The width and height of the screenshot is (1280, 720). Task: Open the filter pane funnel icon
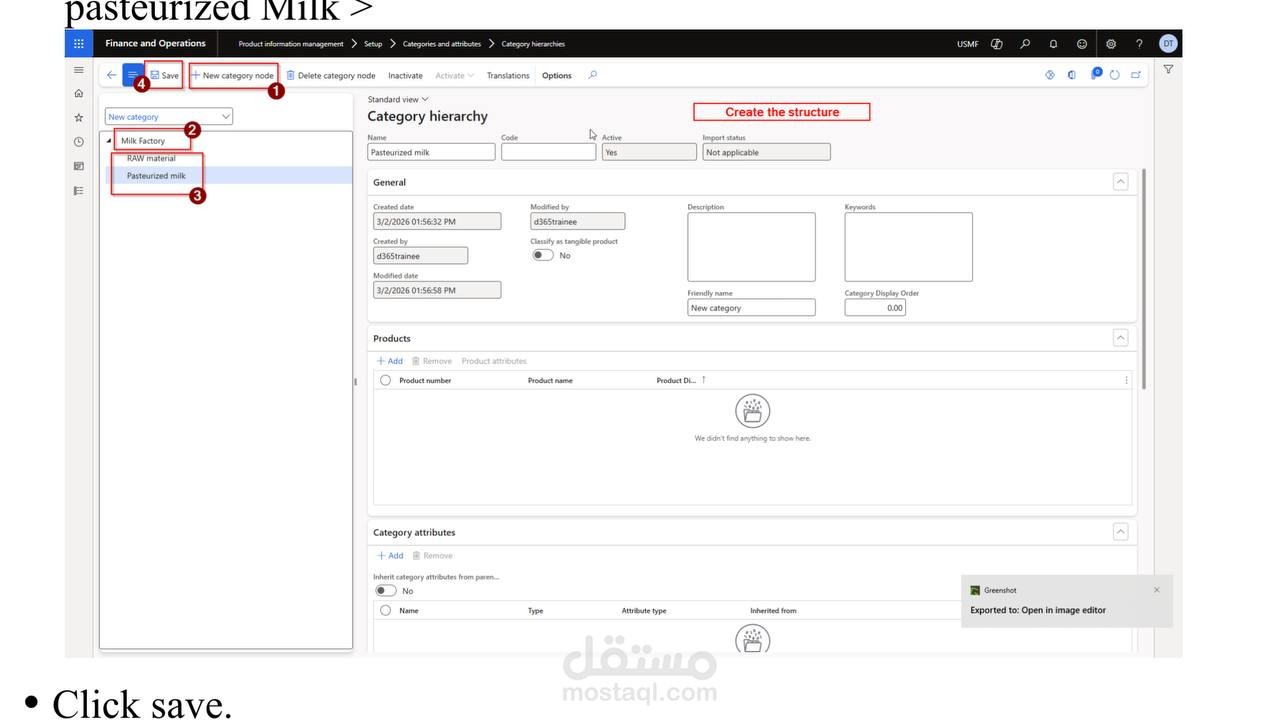(x=1168, y=70)
